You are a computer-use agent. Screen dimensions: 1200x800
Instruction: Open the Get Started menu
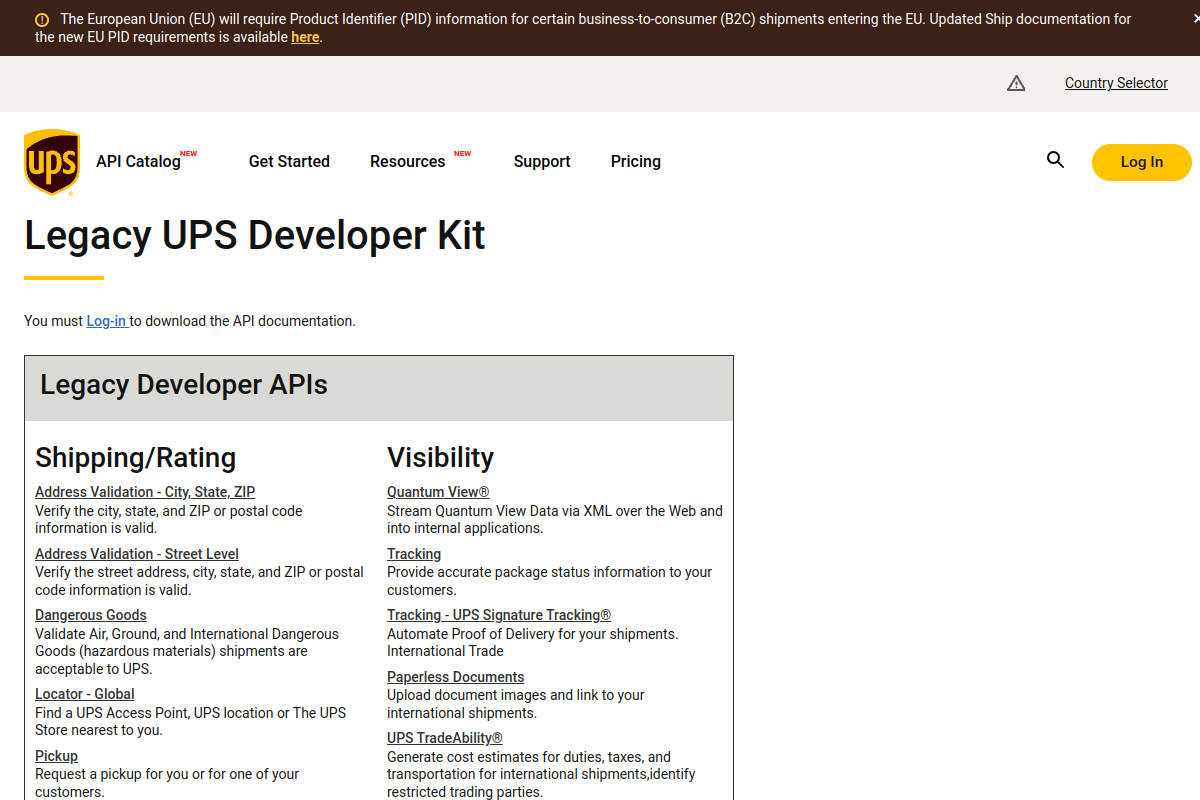(x=289, y=161)
